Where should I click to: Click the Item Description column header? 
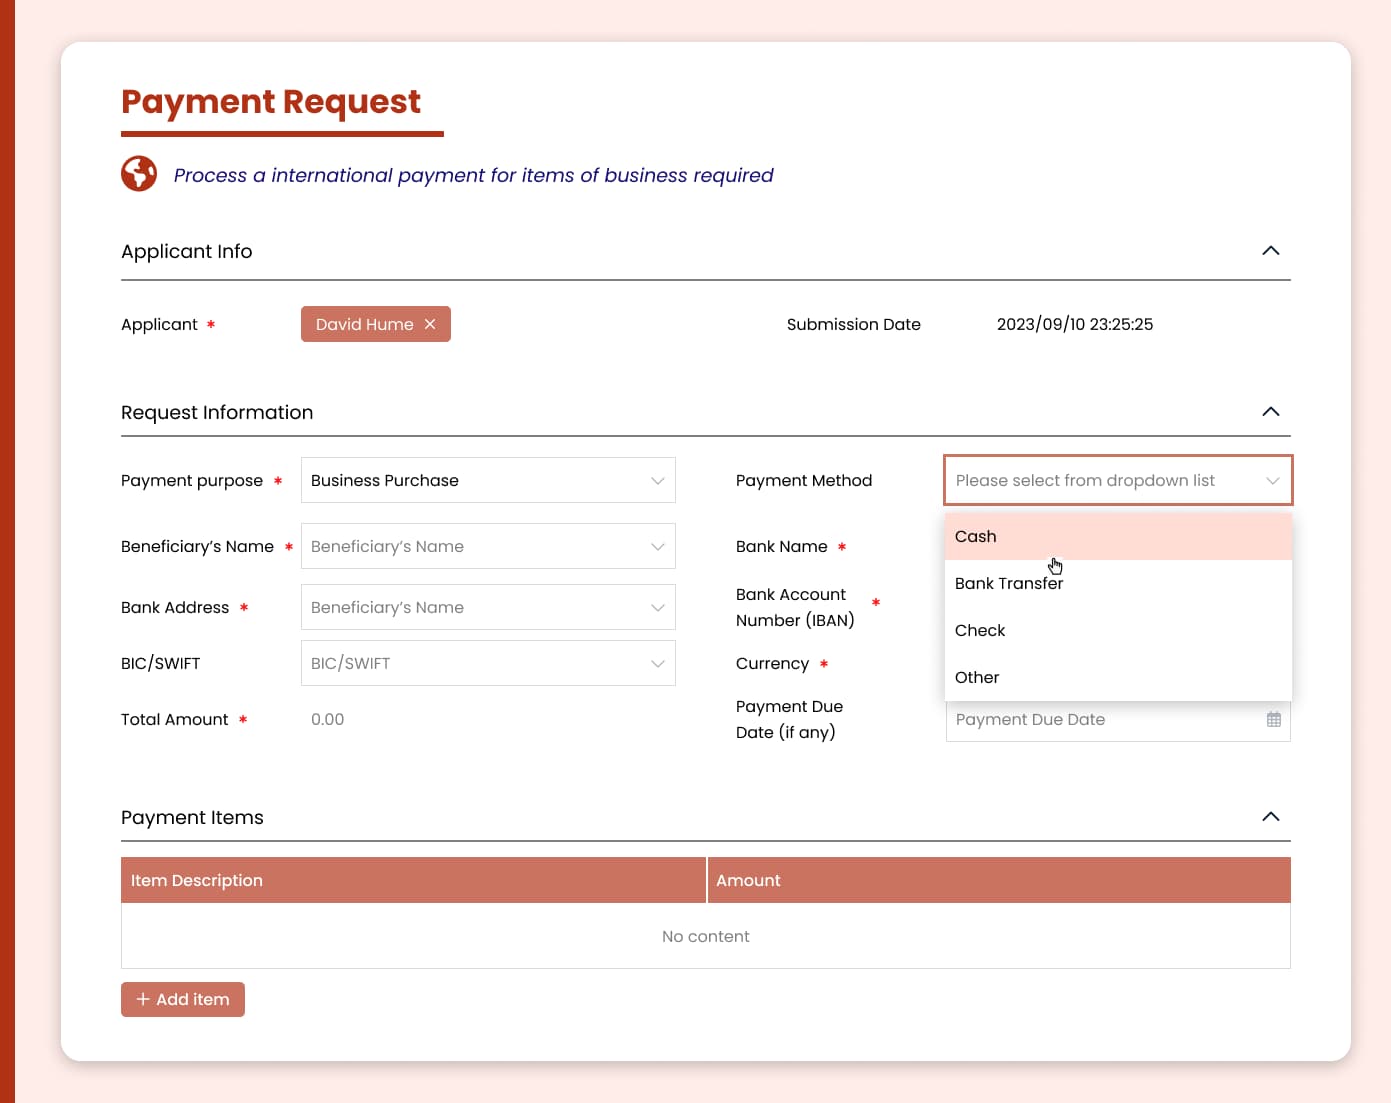point(197,880)
